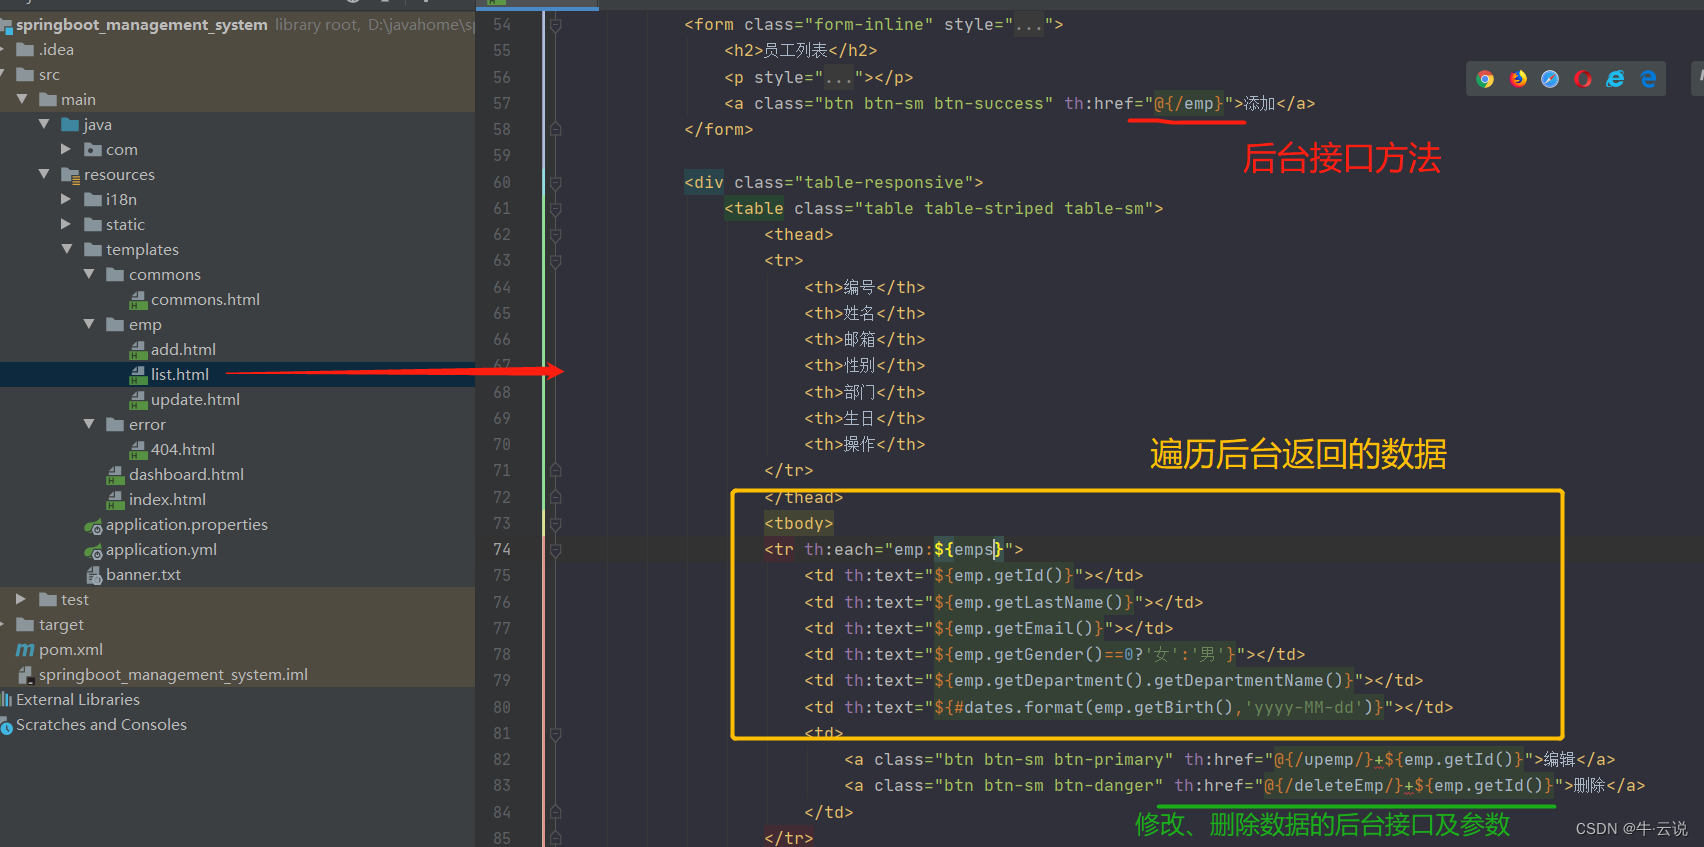1704x847 pixels.
Task: Click line number 74 in the gutter
Action: coord(501,549)
